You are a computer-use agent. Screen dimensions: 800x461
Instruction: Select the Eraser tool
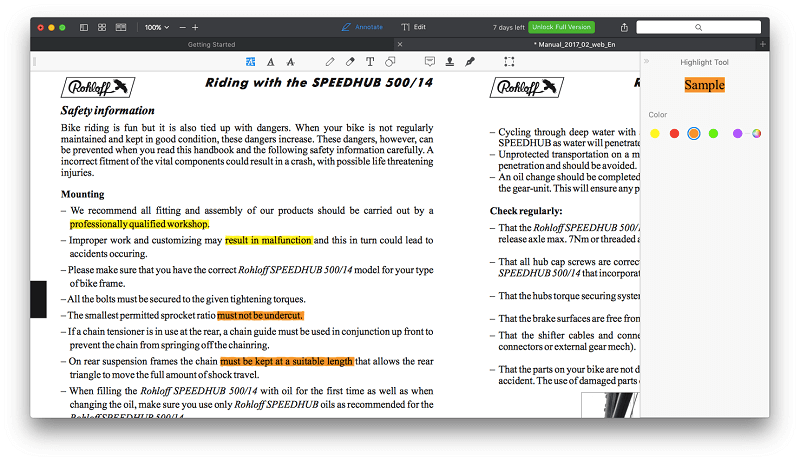(x=350, y=62)
